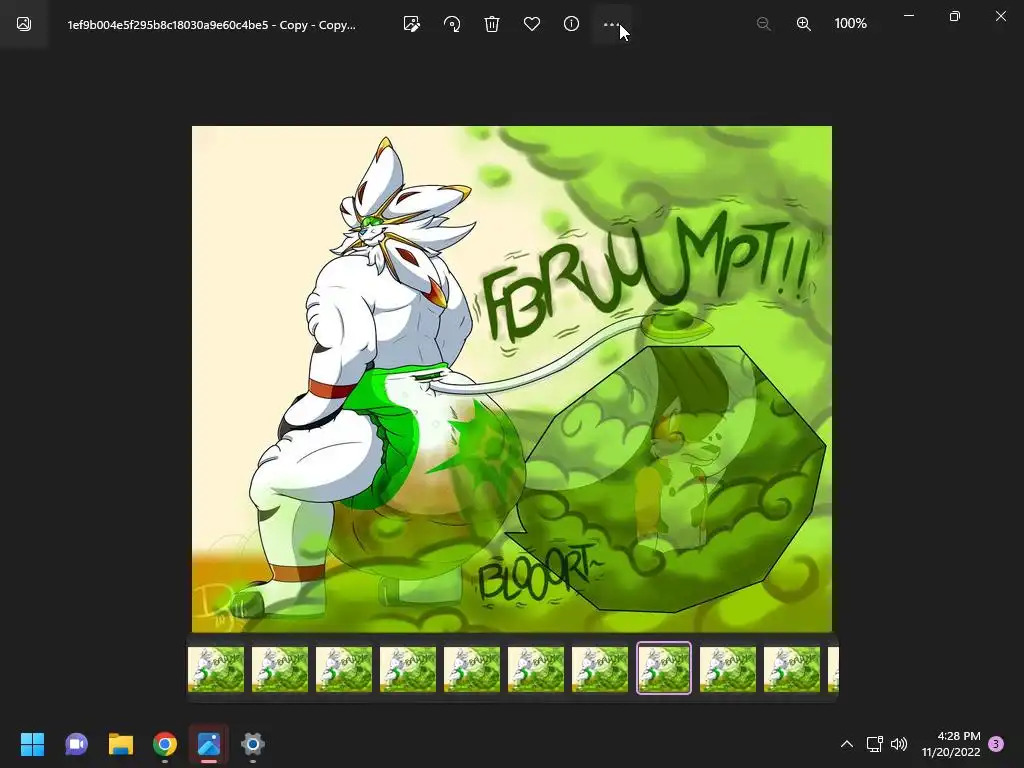Click the volume speaker tray icon
The height and width of the screenshot is (768, 1024).
pos(899,744)
